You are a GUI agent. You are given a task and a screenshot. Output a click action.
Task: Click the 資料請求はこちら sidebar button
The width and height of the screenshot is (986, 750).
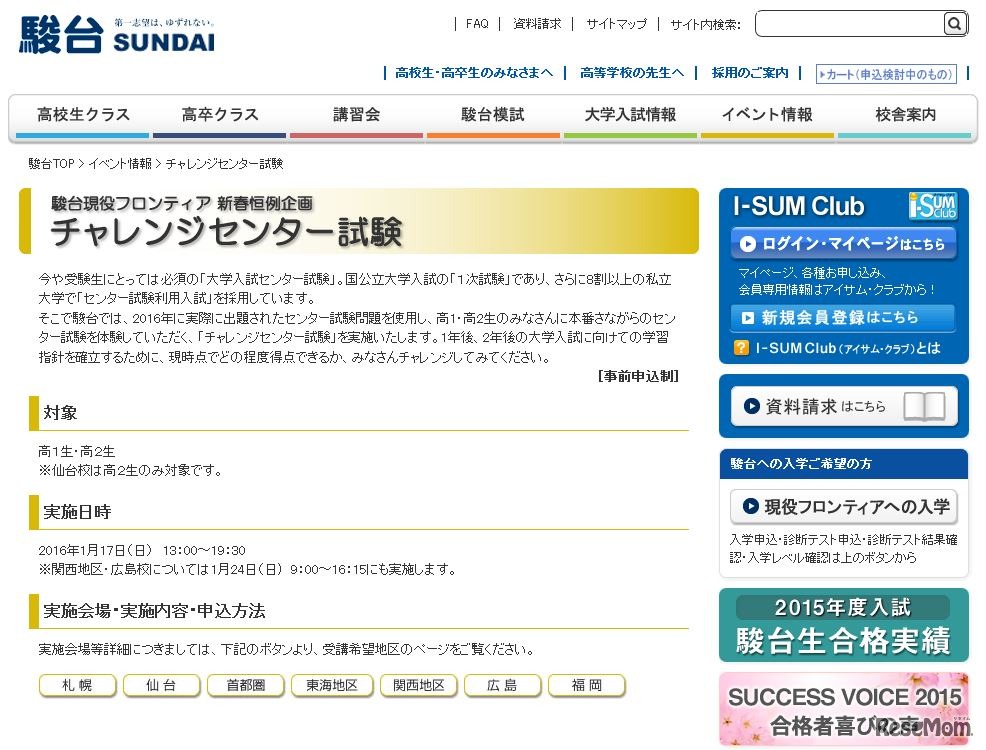pyautogui.click(x=844, y=406)
